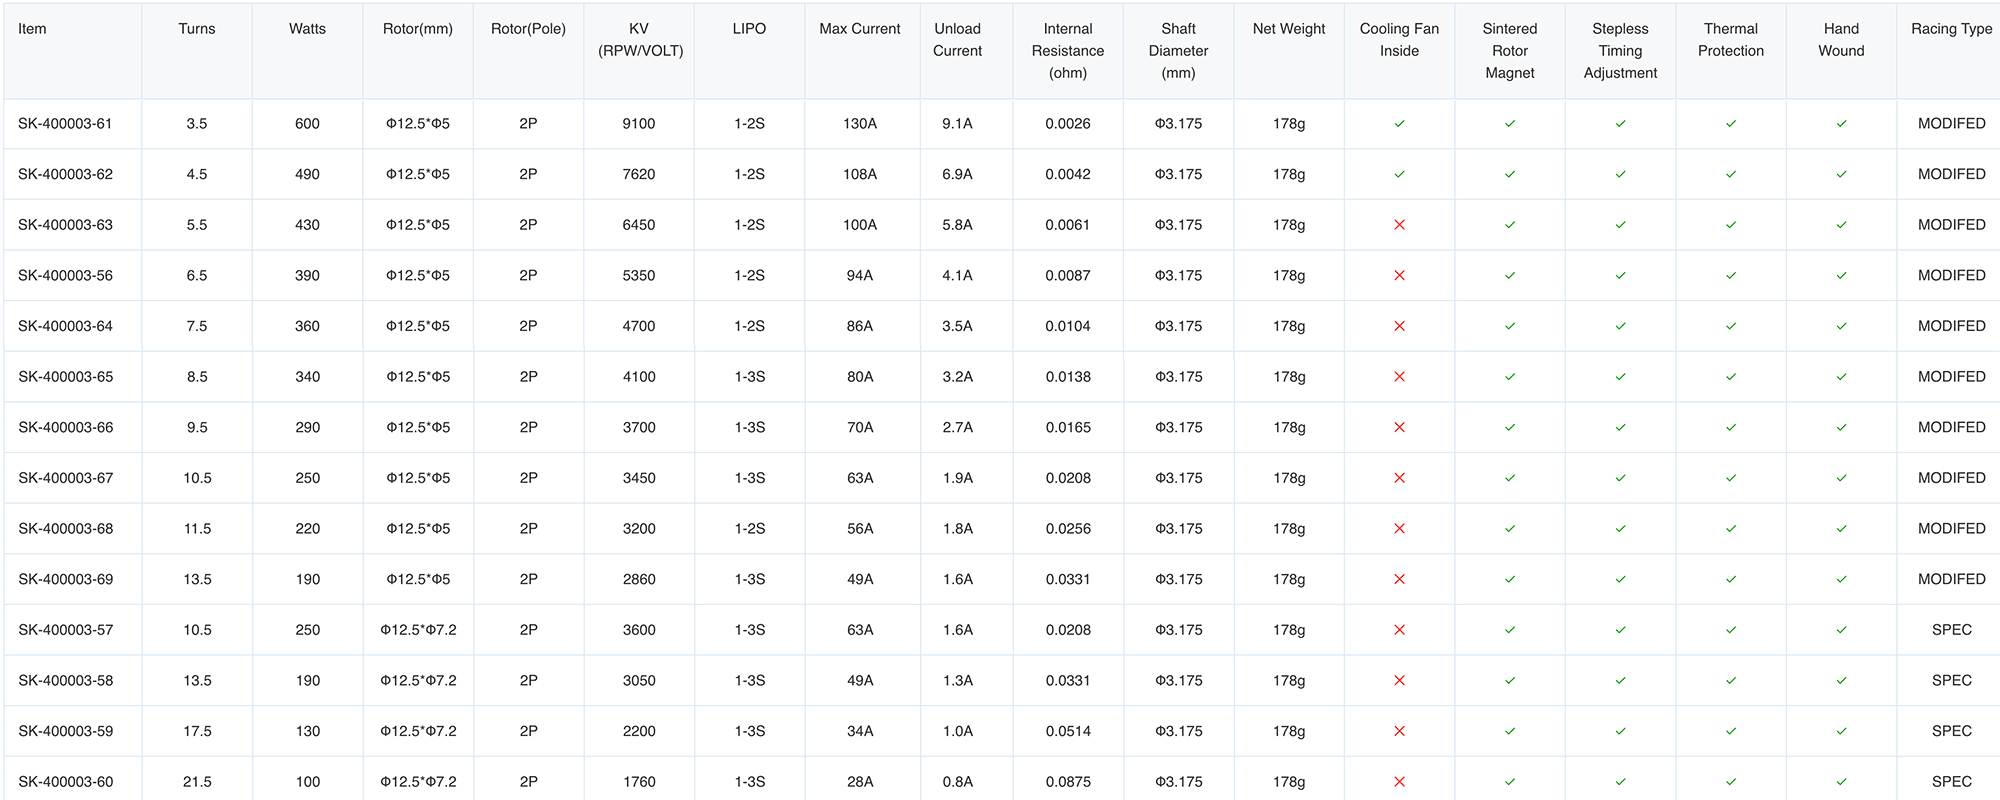Click Stepless Timing check for SK-400003-65

tap(1620, 377)
